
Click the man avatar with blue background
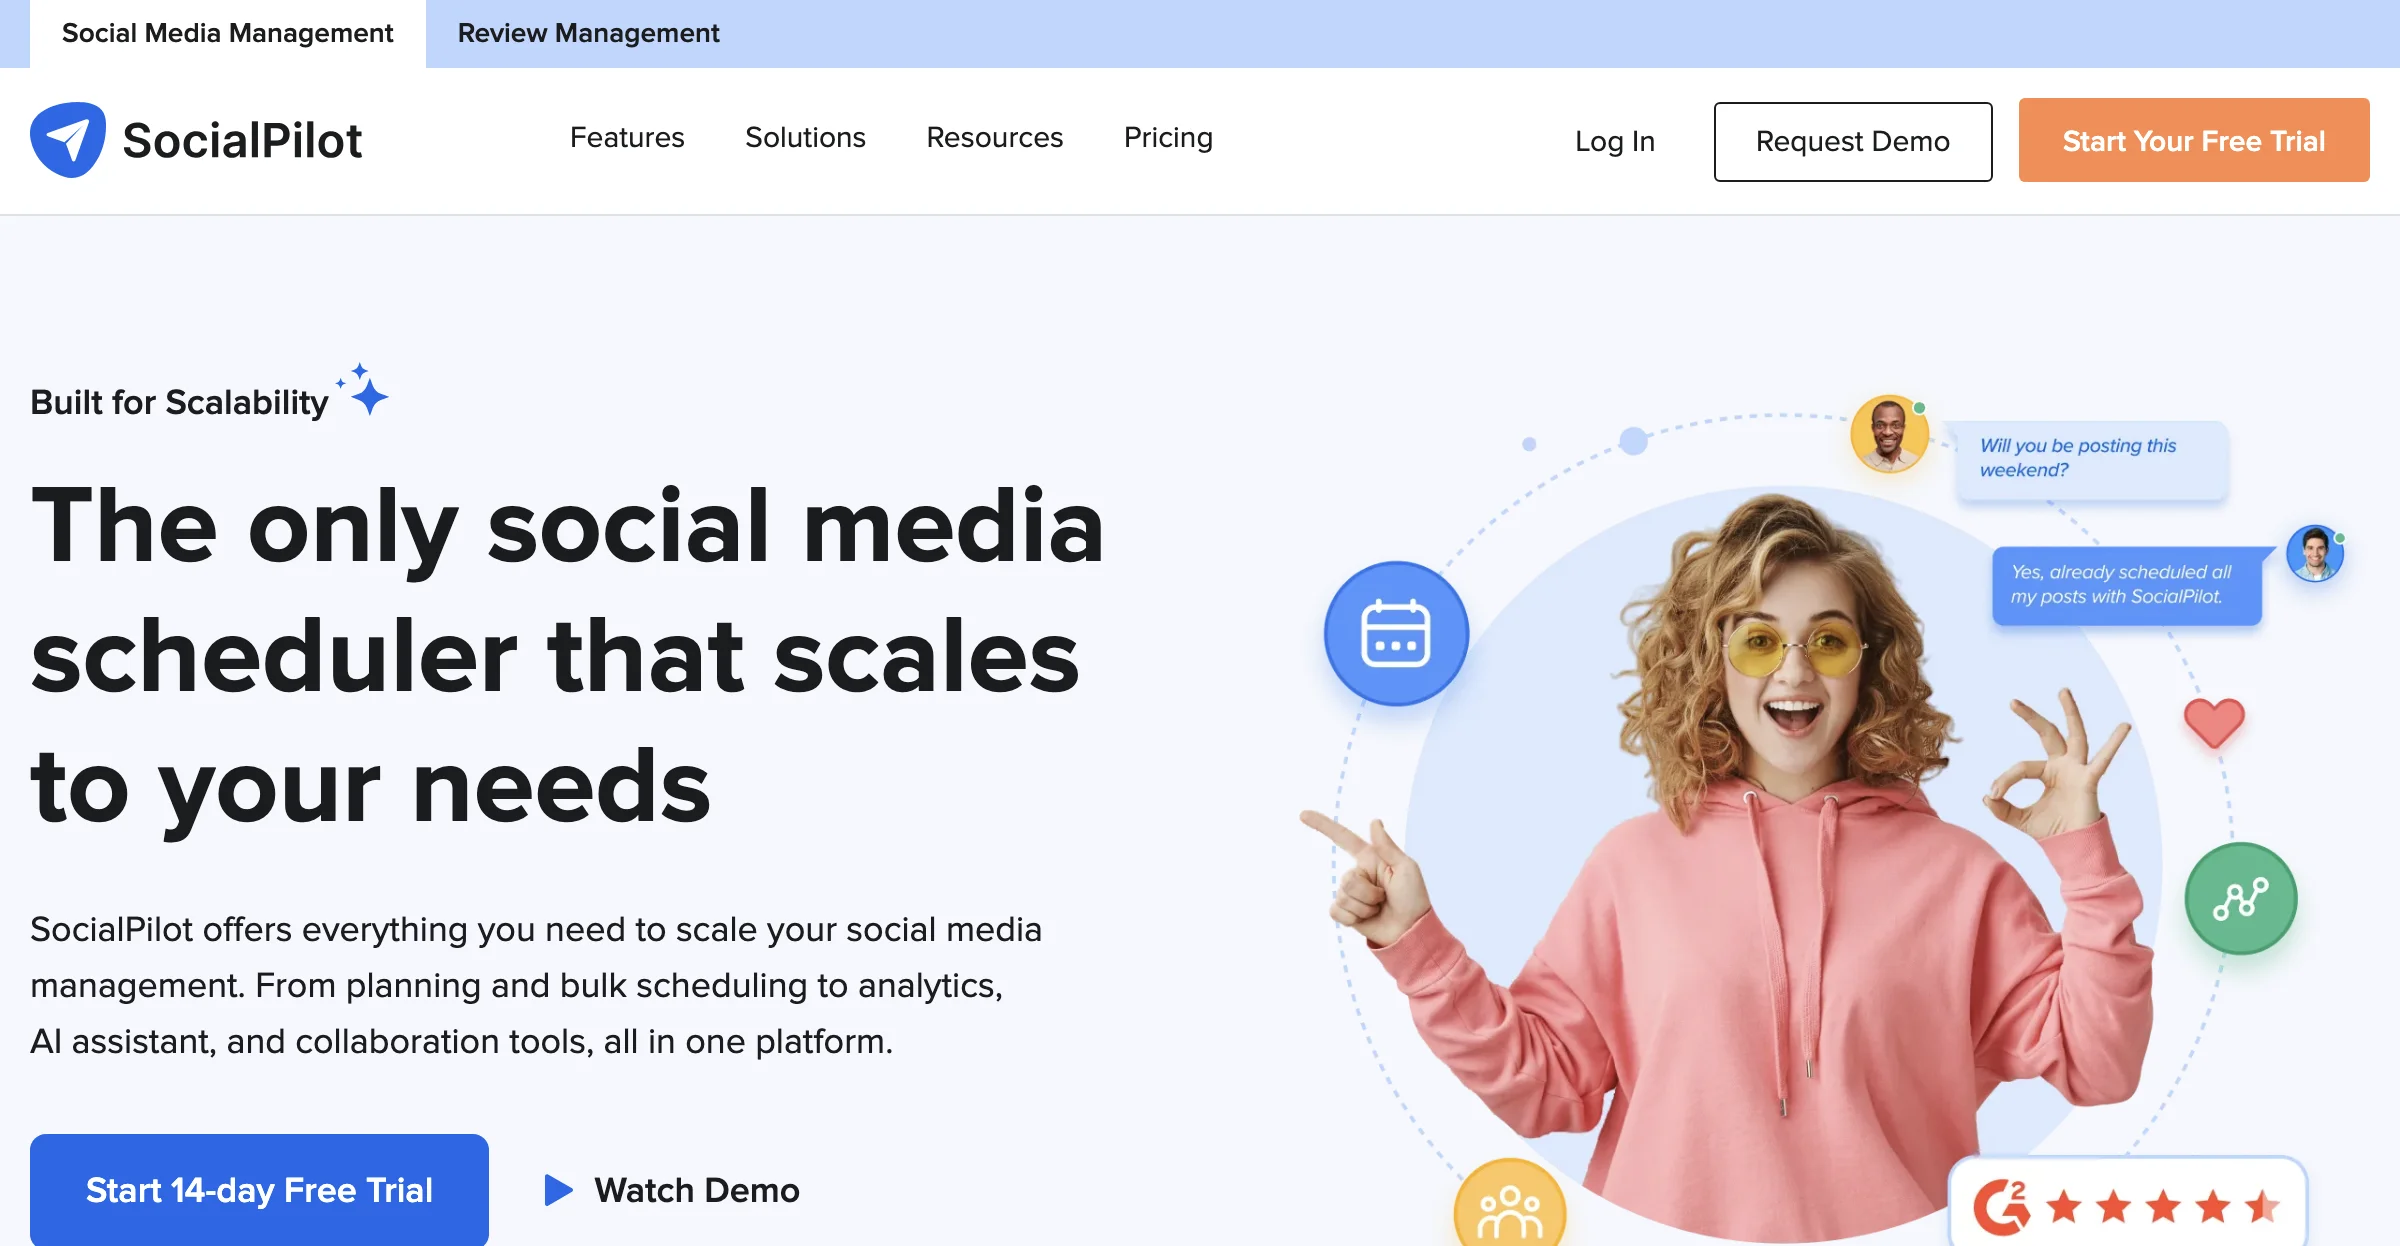2315,553
